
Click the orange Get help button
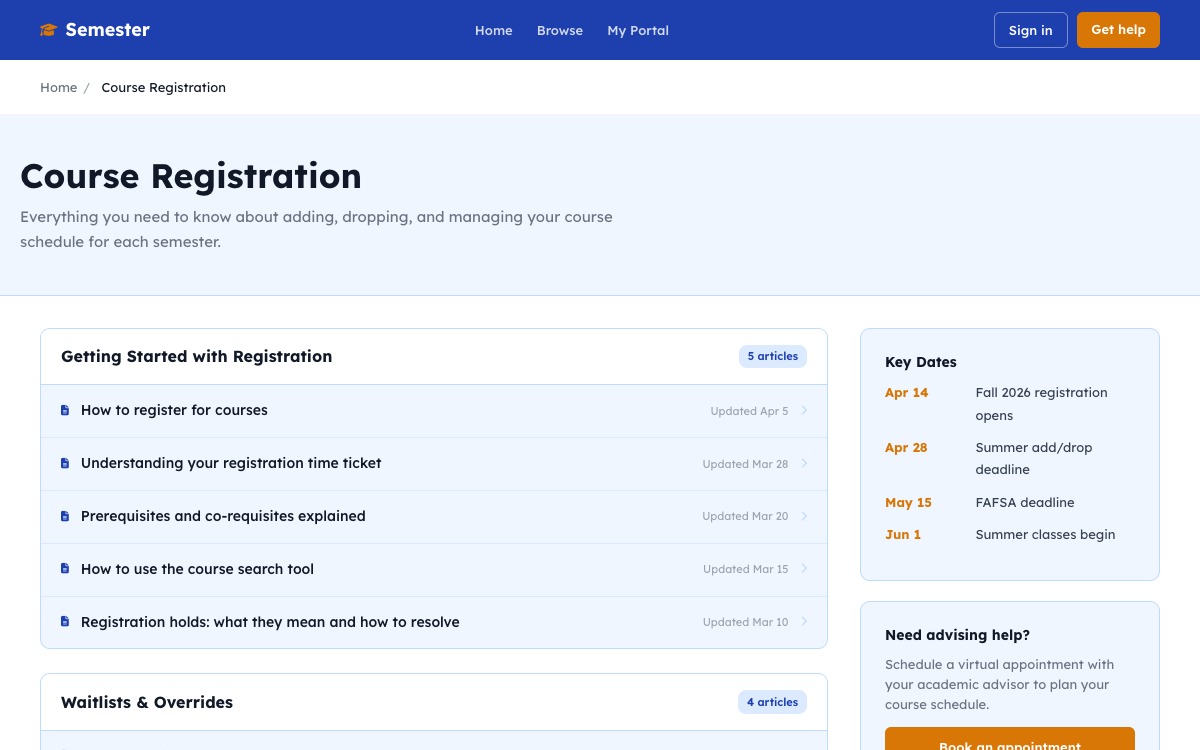(x=1118, y=30)
